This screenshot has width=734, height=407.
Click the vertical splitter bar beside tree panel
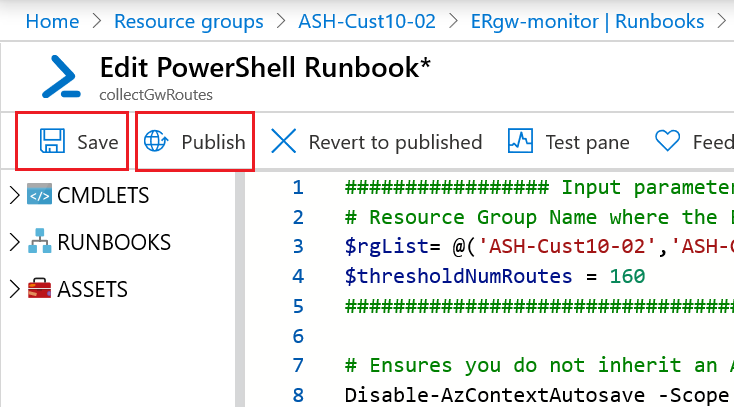(240, 289)
